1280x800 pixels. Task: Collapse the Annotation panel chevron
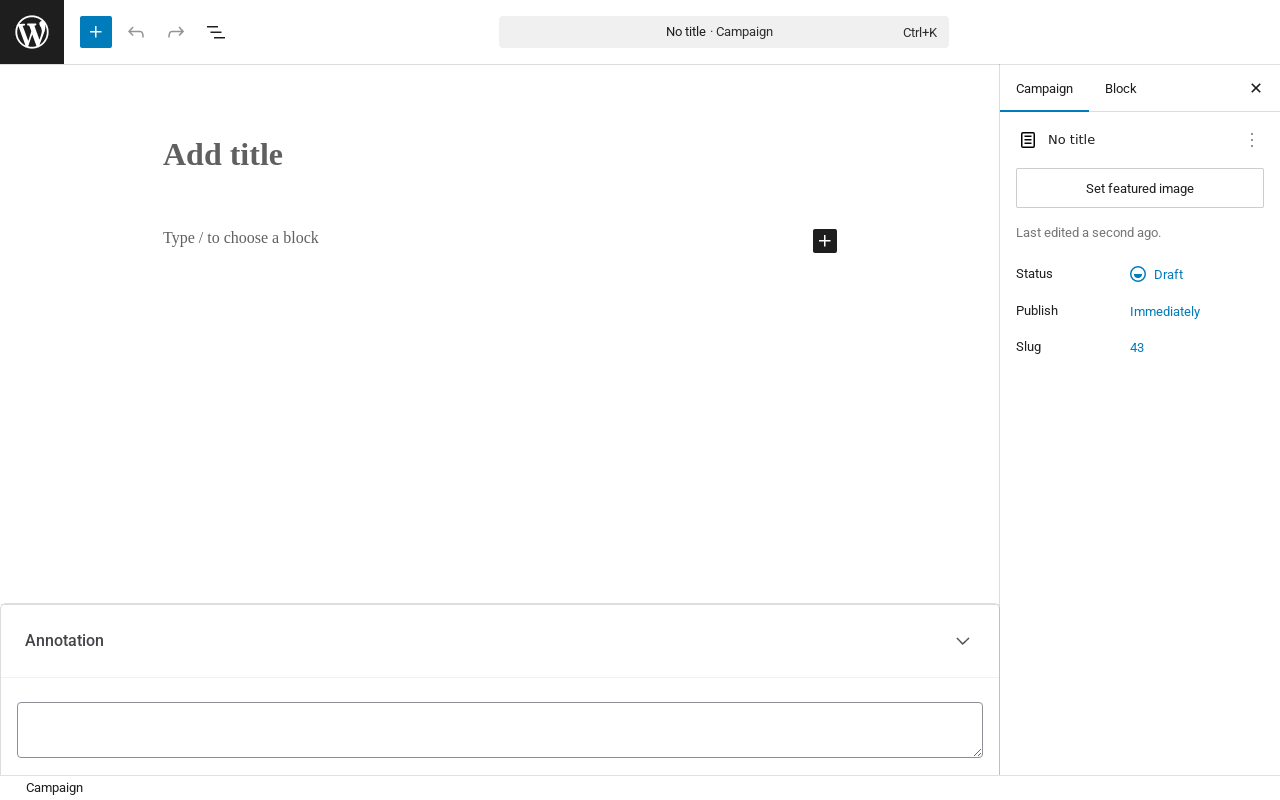[963, 641]
